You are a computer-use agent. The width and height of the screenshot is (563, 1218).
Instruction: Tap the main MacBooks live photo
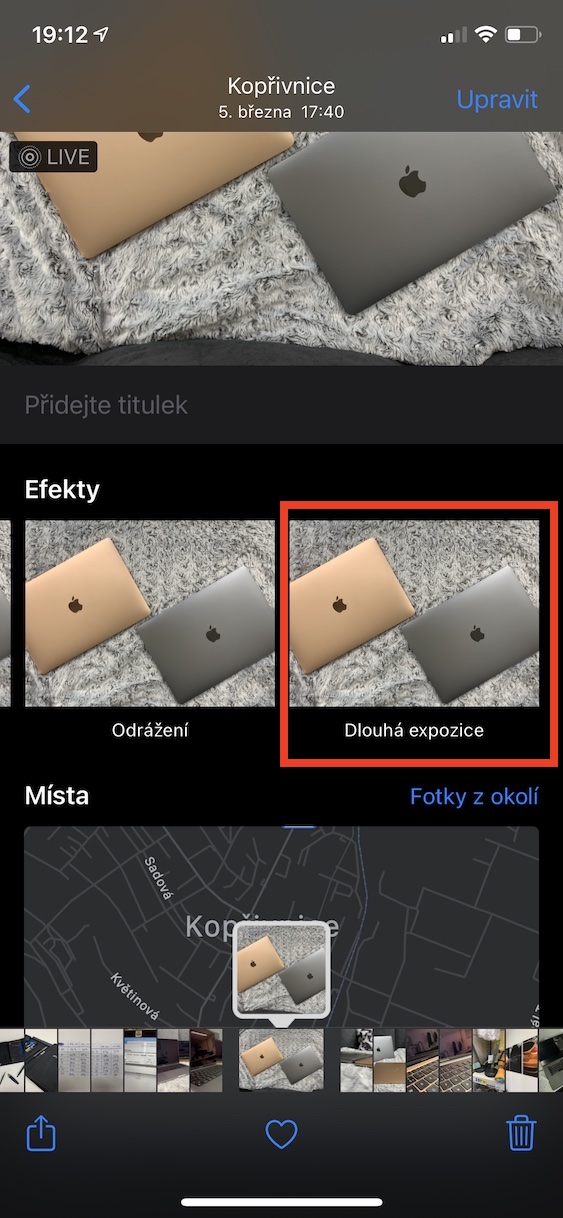click(281, 248)
